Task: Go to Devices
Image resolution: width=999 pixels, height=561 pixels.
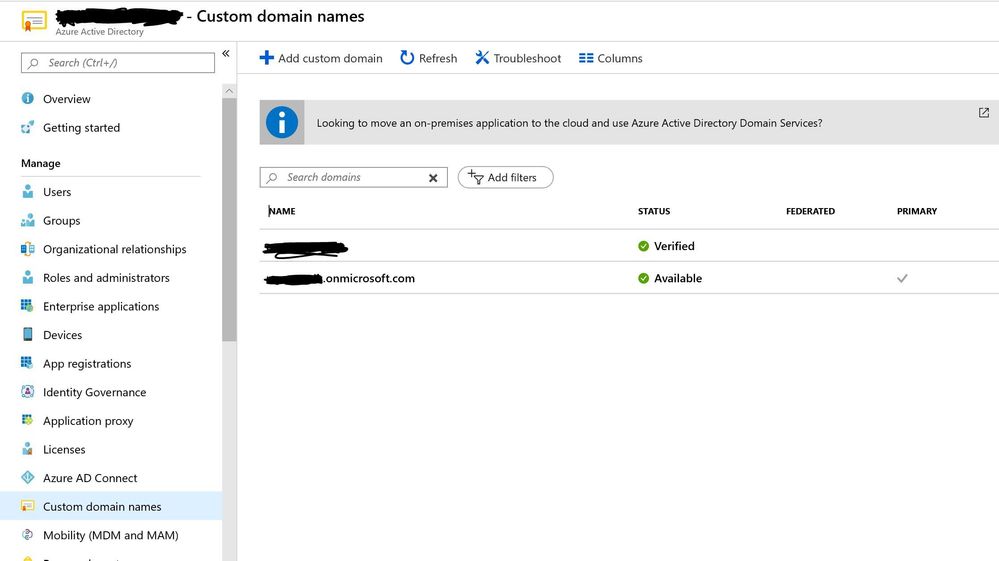Action: (x=62, y=335)
